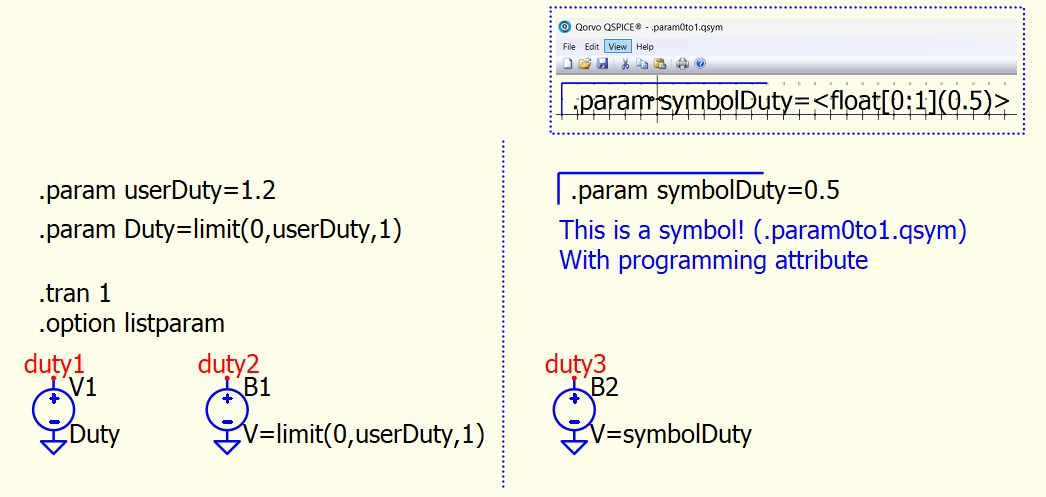1046x497 pixels.
Task: Select behavioral source B2 symbol
Action: [x=574, y=408]
